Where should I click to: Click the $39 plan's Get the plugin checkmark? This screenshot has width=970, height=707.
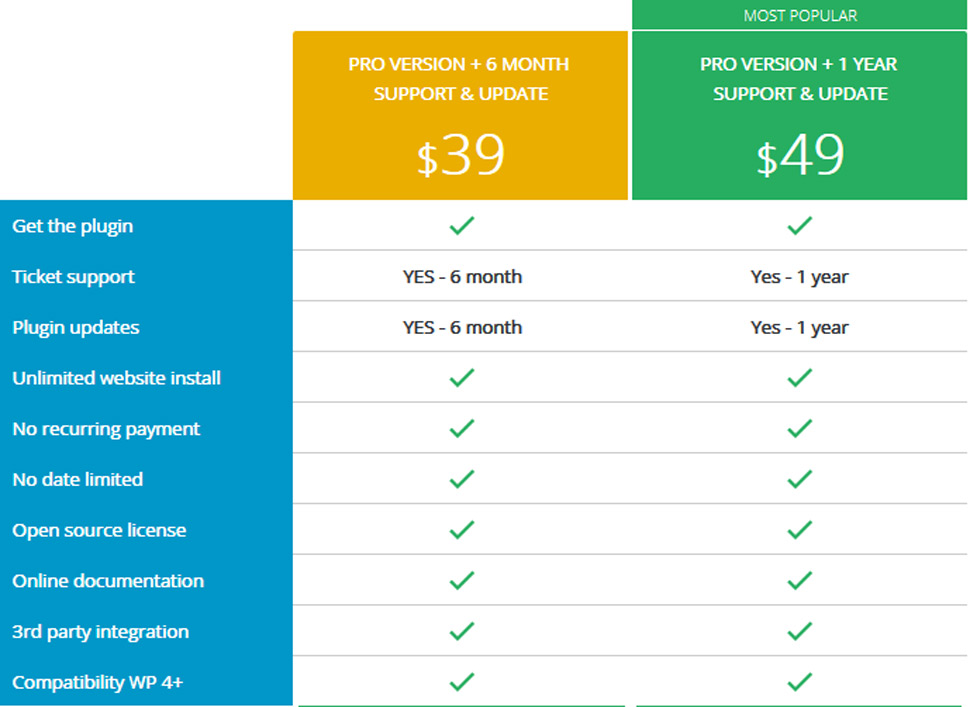pyautogui.click(x=461, y=226)
